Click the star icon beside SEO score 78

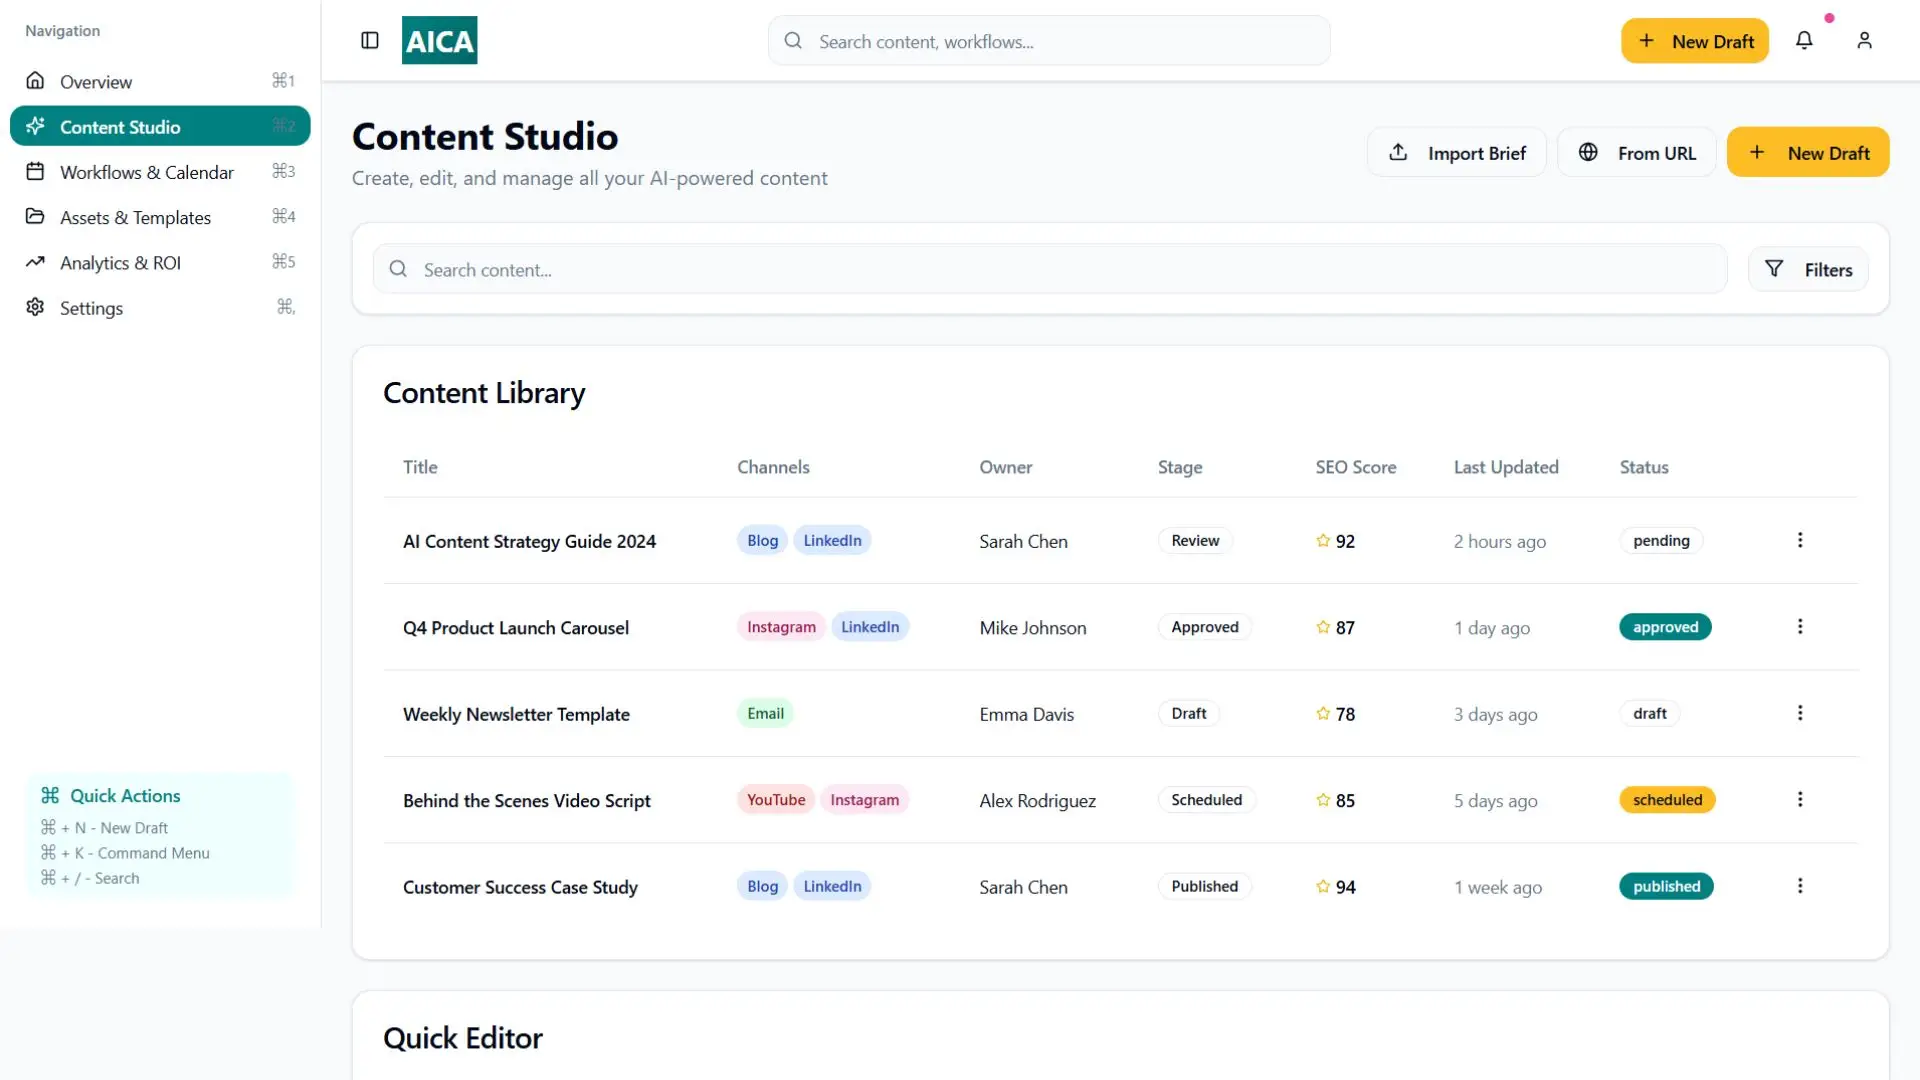point(1323,714)
